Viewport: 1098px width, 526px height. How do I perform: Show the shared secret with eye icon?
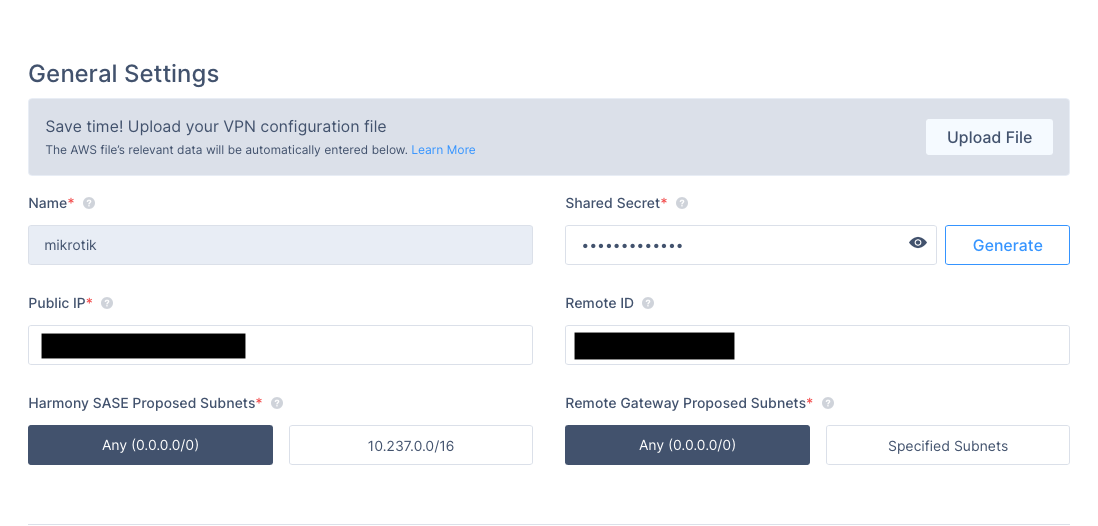coord(917,243)
